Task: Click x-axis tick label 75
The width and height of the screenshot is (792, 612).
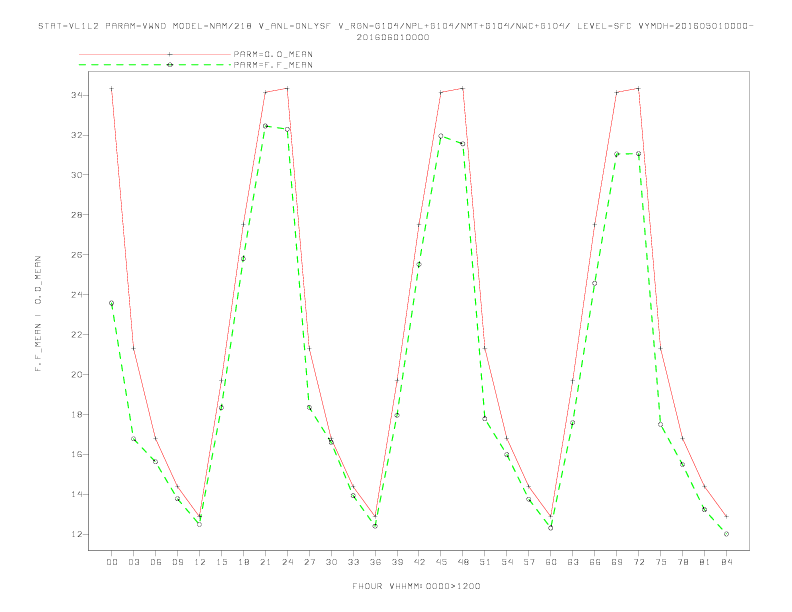Action: tap(661, 562)
